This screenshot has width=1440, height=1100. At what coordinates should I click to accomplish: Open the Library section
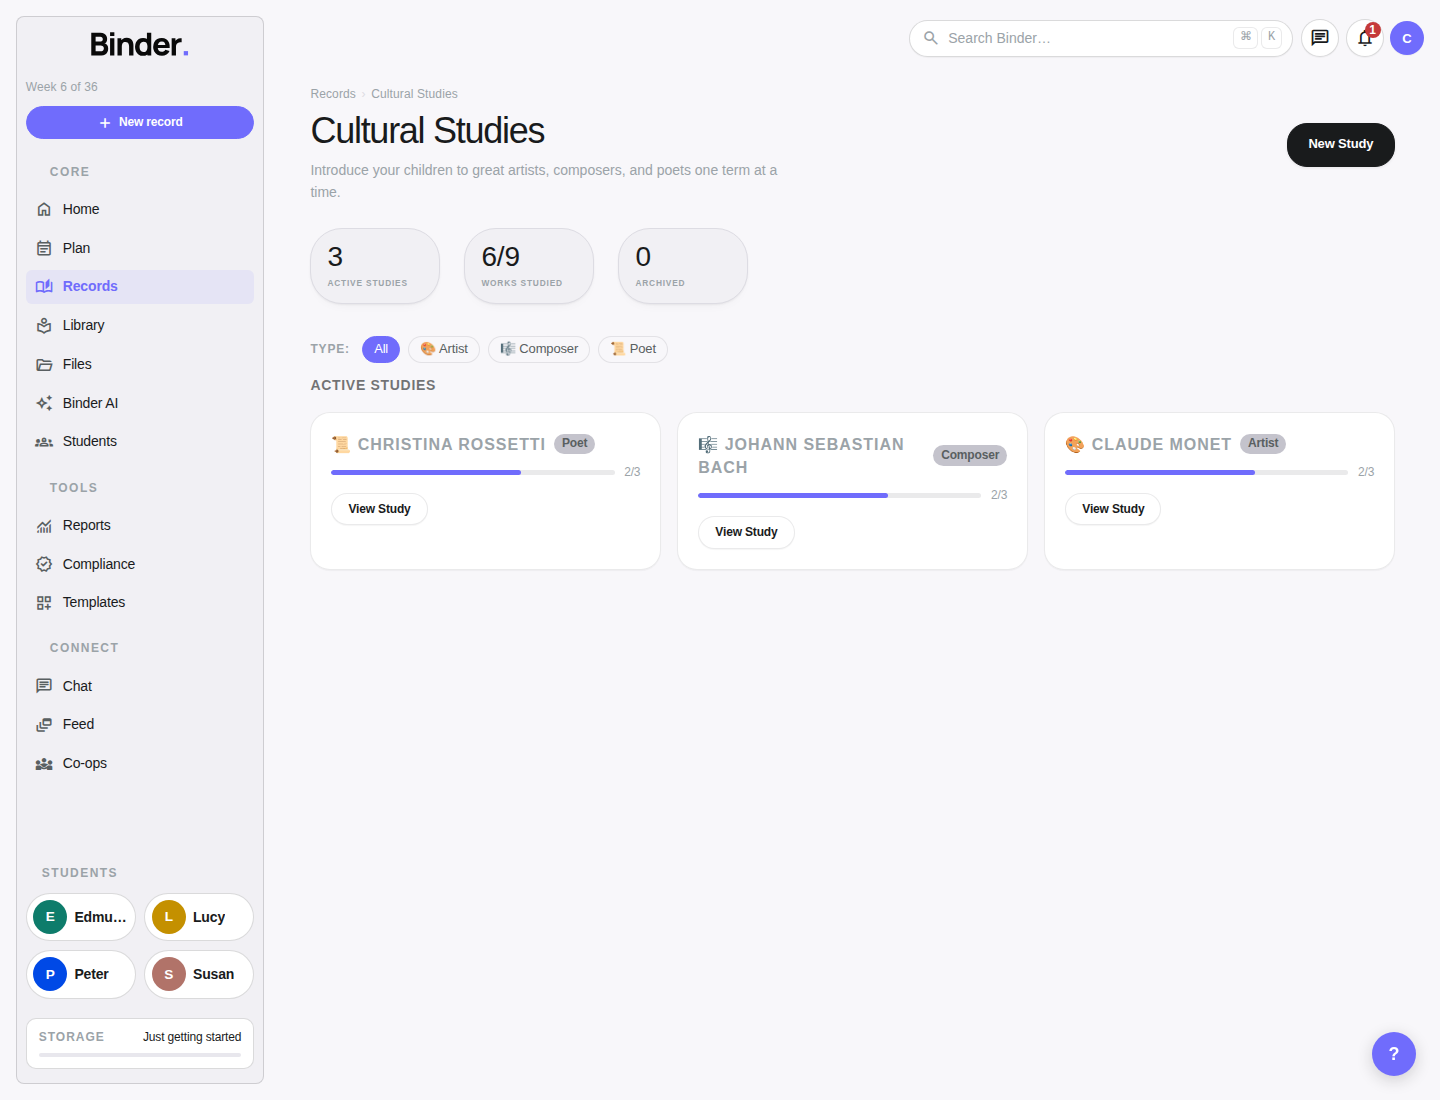(x=140, y=325)
